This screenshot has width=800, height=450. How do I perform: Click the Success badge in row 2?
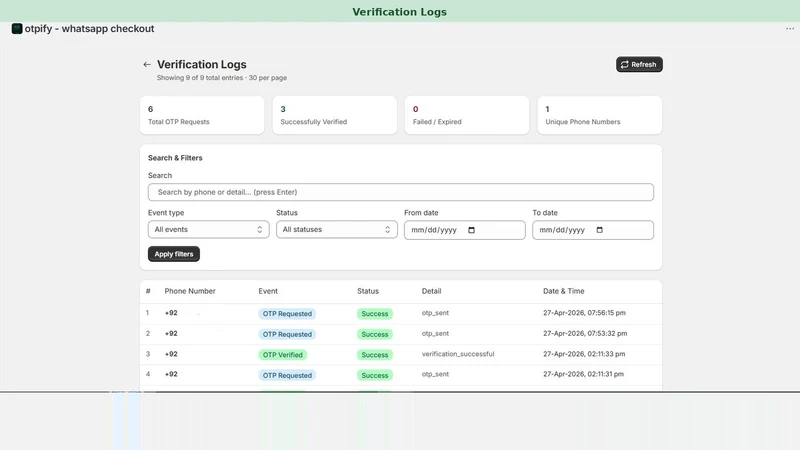374,334
